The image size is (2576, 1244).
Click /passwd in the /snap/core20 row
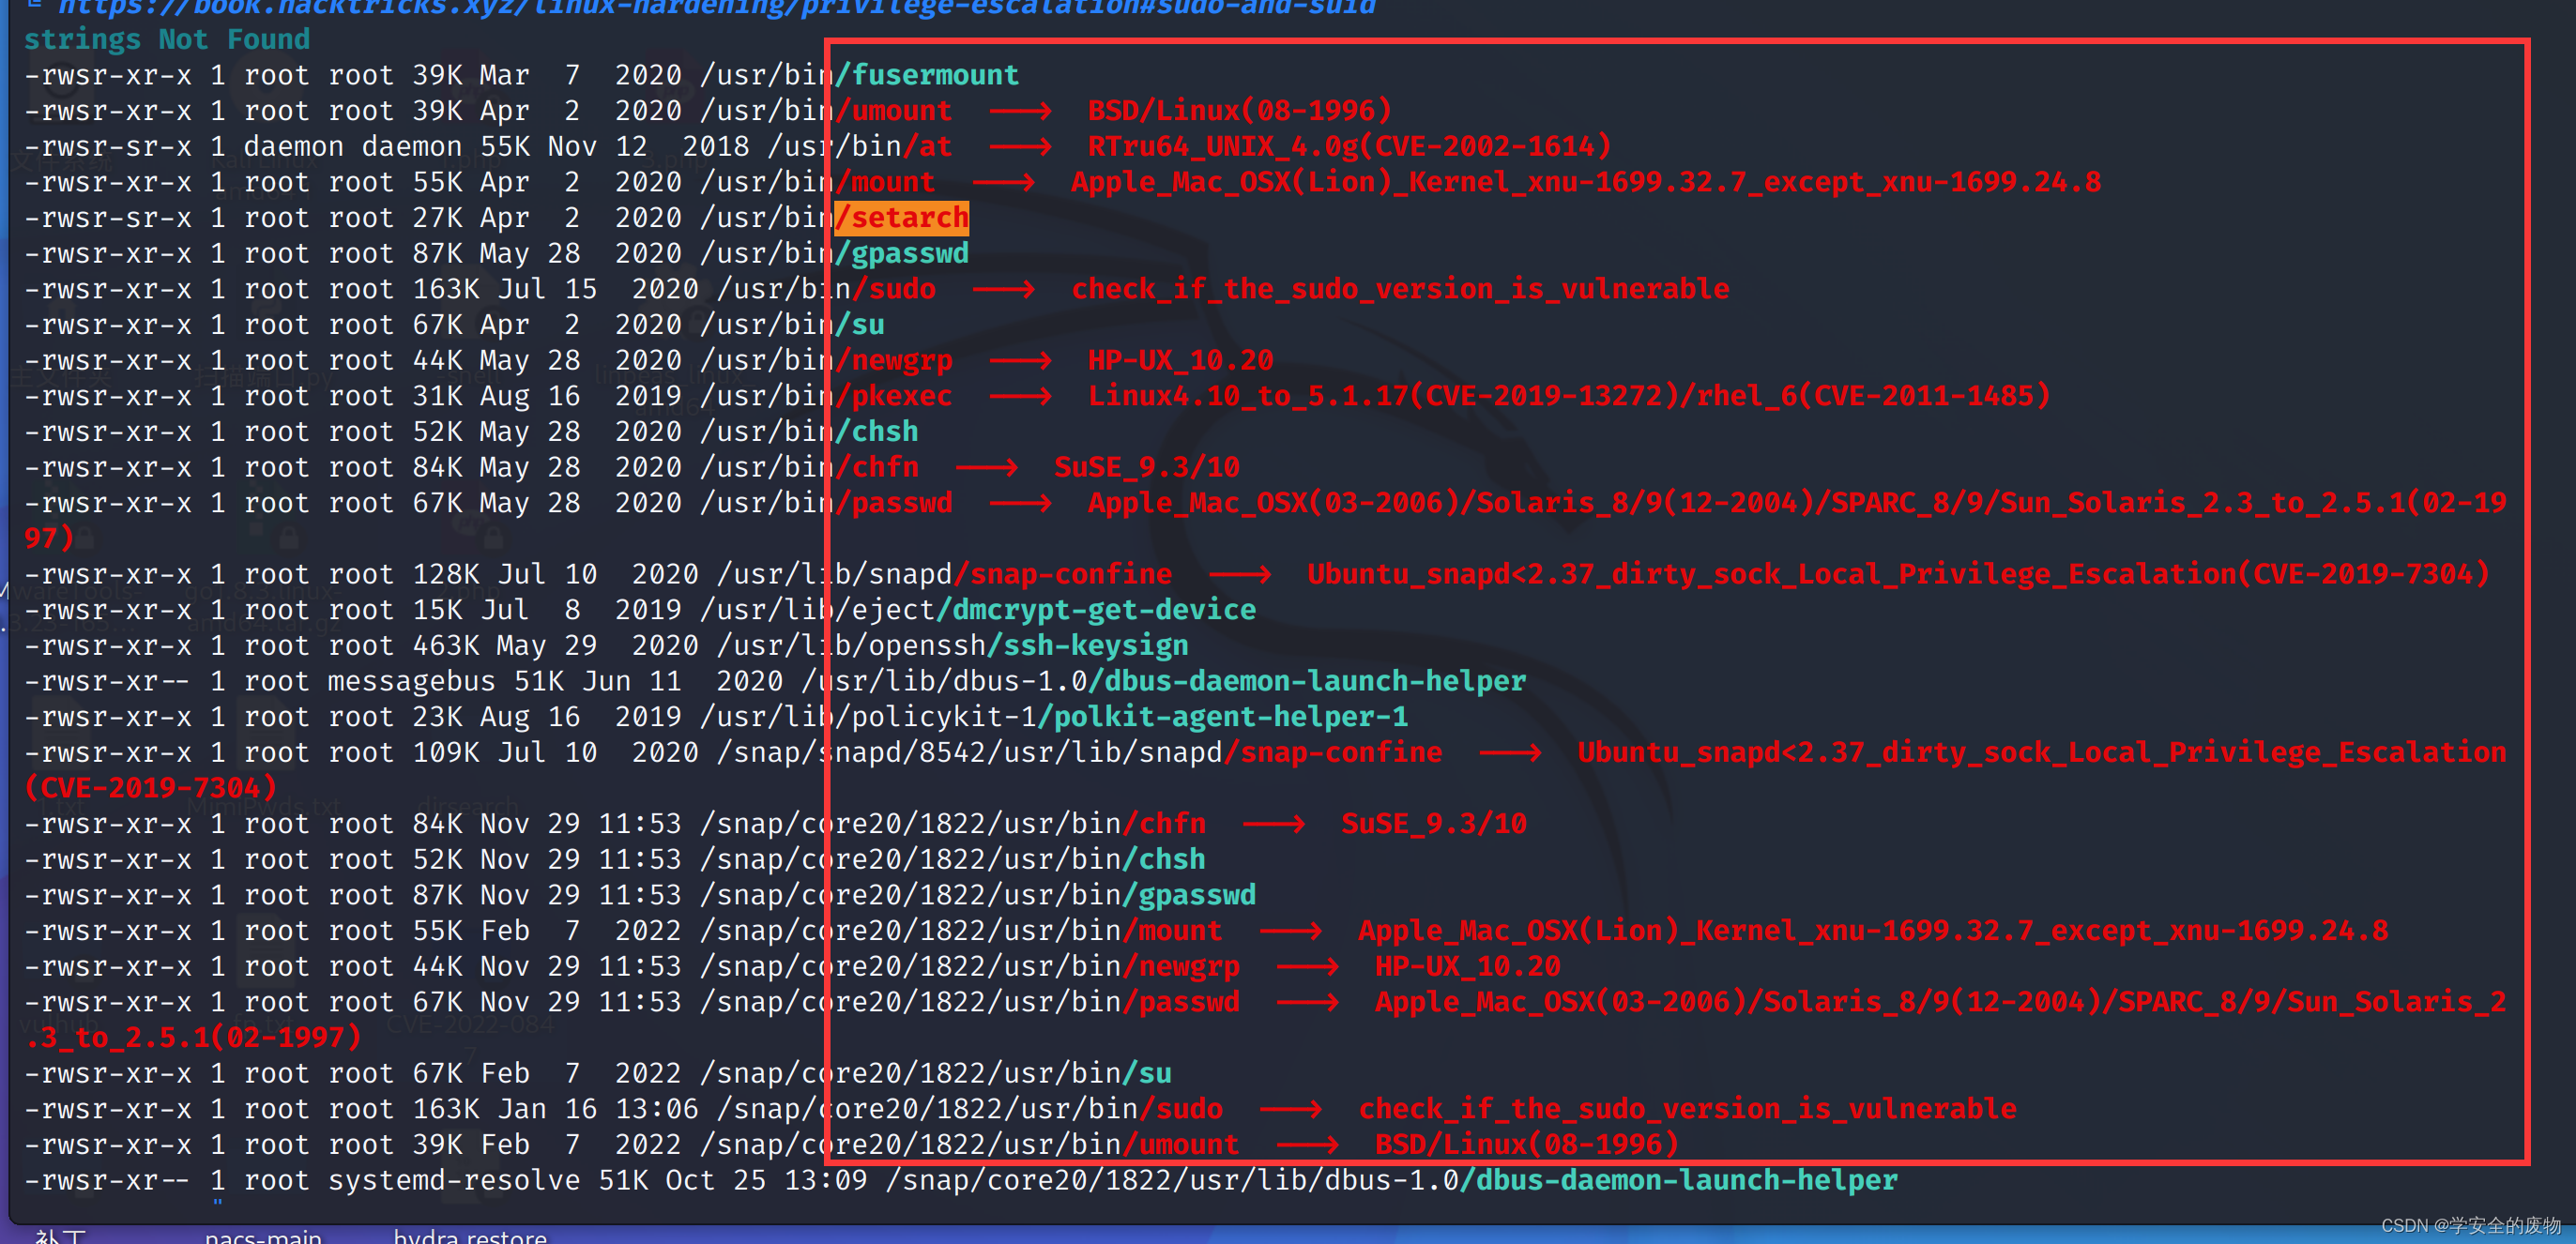point(1181,1003)
